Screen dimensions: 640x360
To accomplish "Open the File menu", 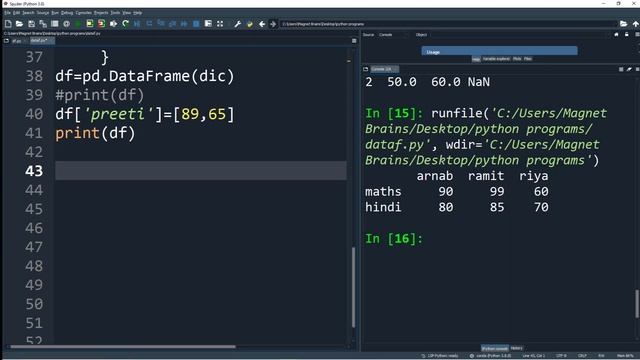I will pyautogui.click(x=7, y=13).
